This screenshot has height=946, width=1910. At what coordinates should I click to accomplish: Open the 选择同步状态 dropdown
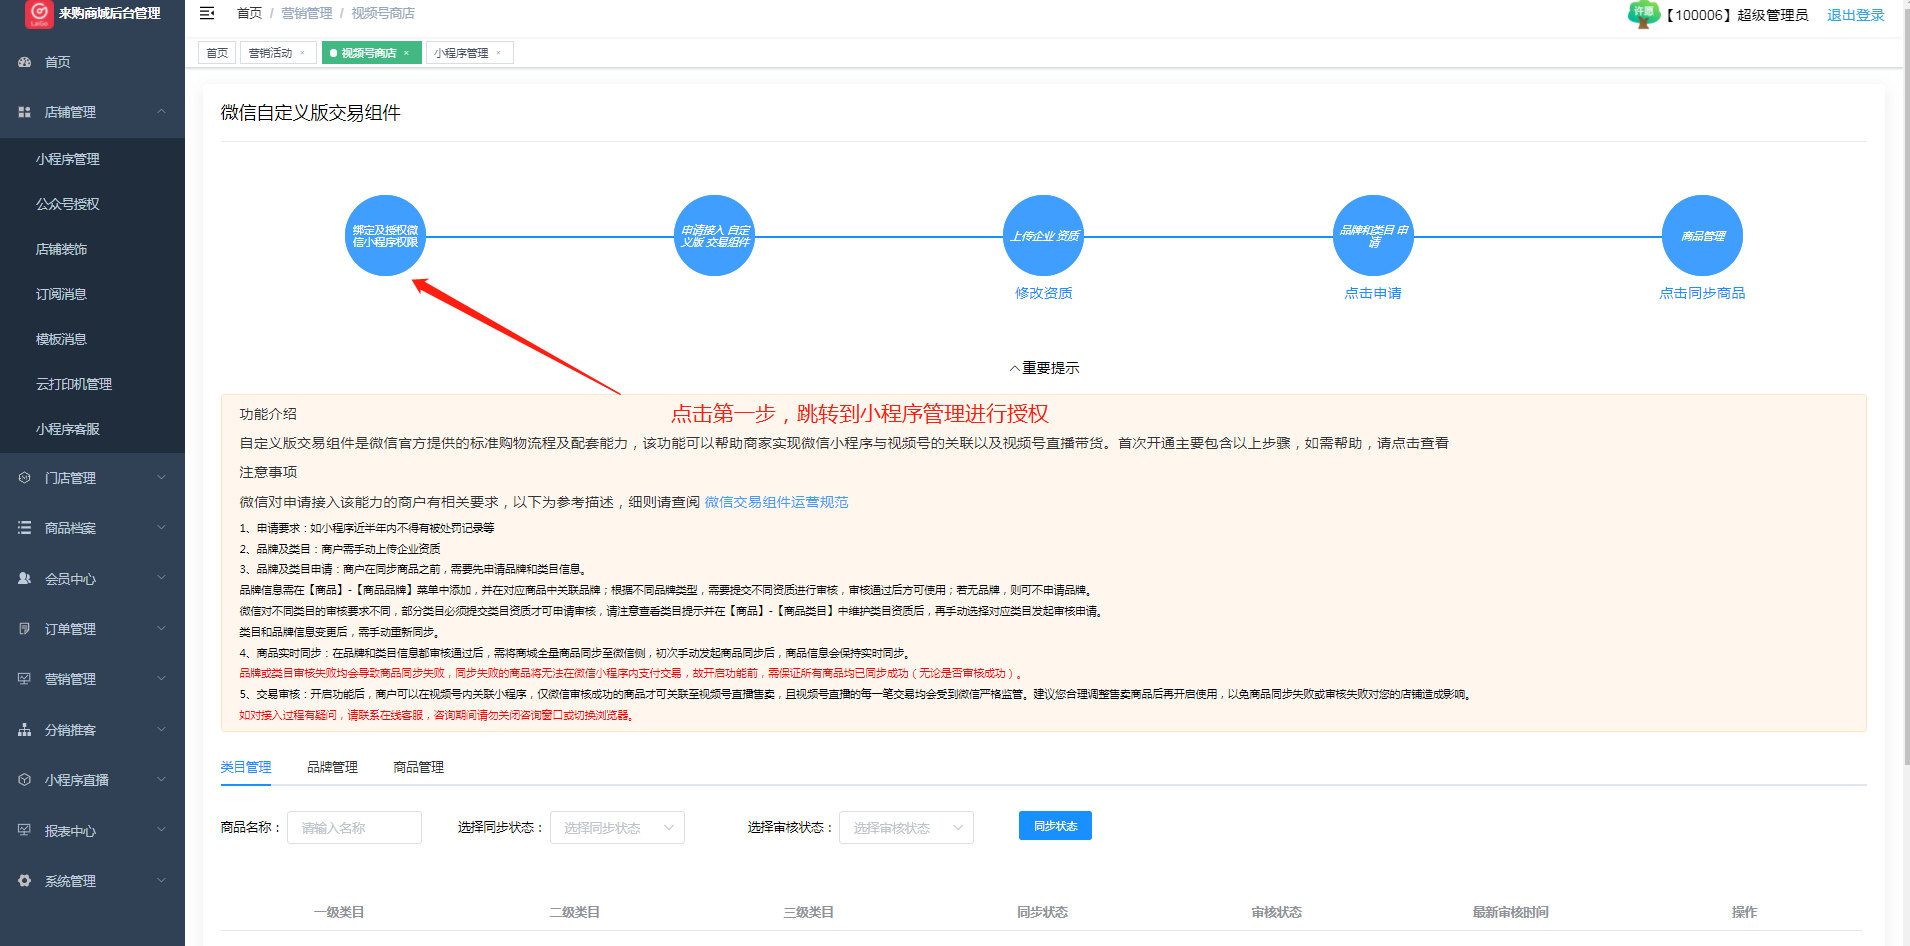tap(617, 828)
